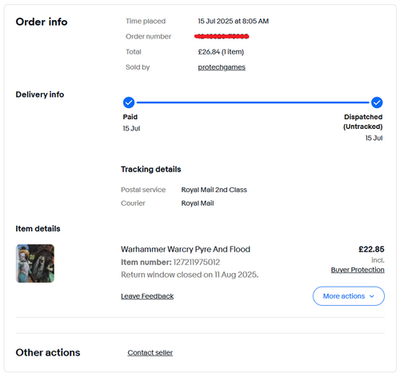The height and width of the screenshot is (378, 400).
Task: Open the Warcry Pyre And Flood thumbnail
Action: (35, 264)
